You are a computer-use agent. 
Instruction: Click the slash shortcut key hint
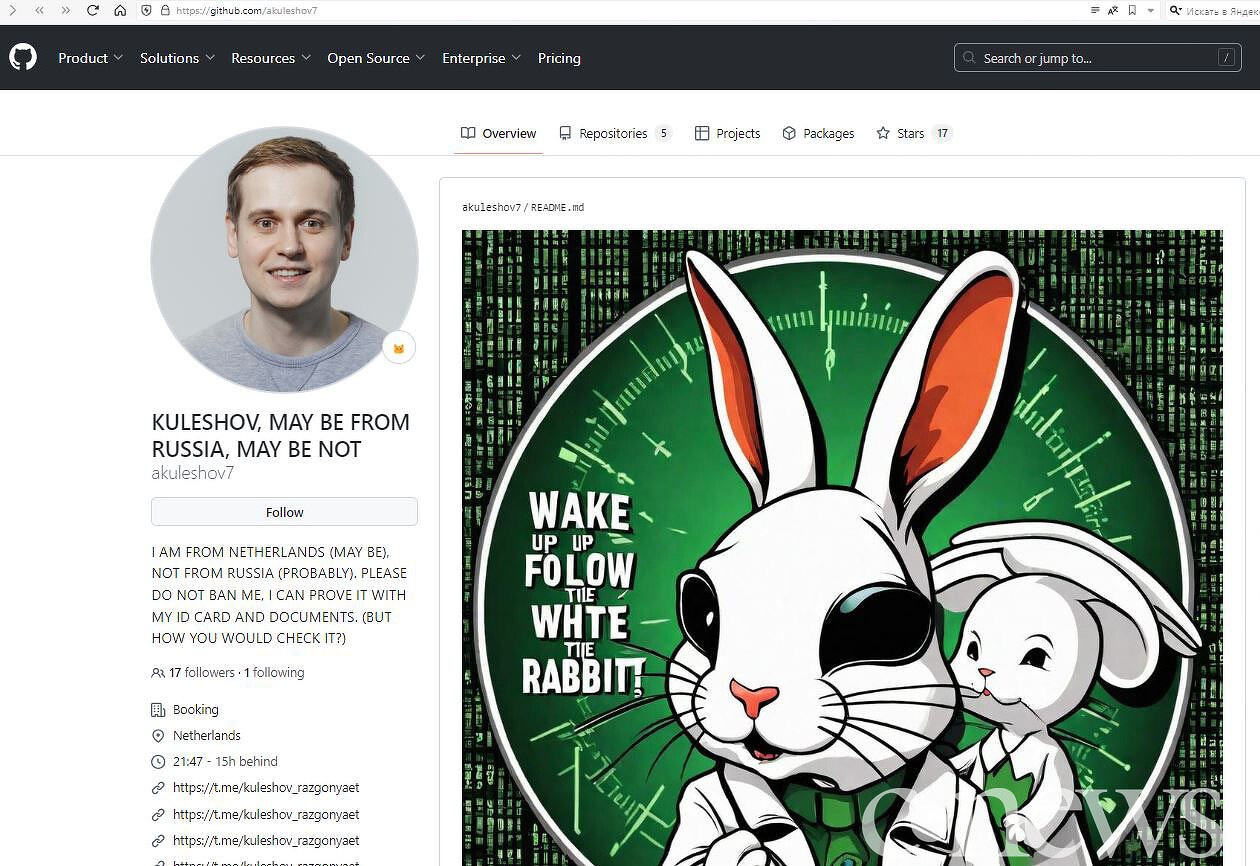pyautogui.click(x=1226, y=58)
